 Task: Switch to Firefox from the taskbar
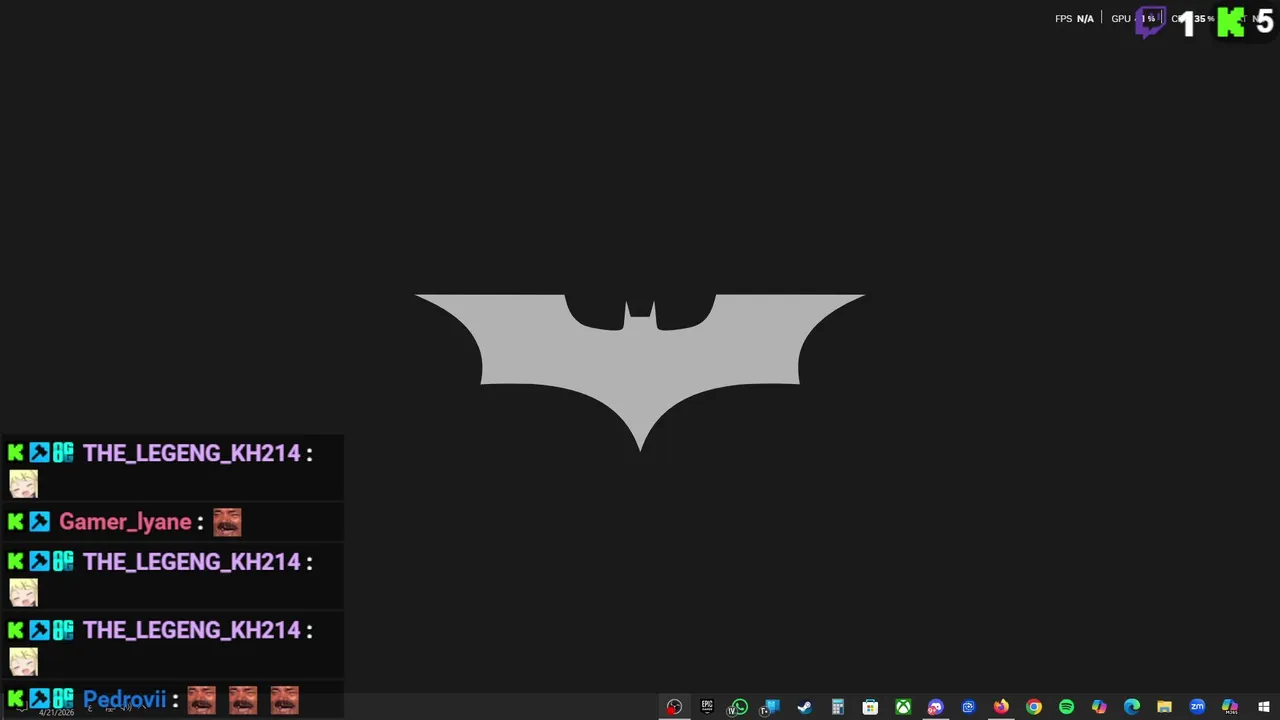[1001, 707]
